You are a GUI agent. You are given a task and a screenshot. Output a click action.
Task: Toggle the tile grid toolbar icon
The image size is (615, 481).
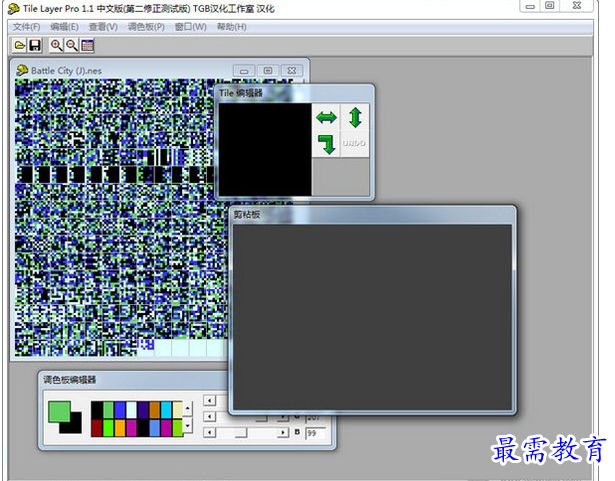(x=87, y=46)
